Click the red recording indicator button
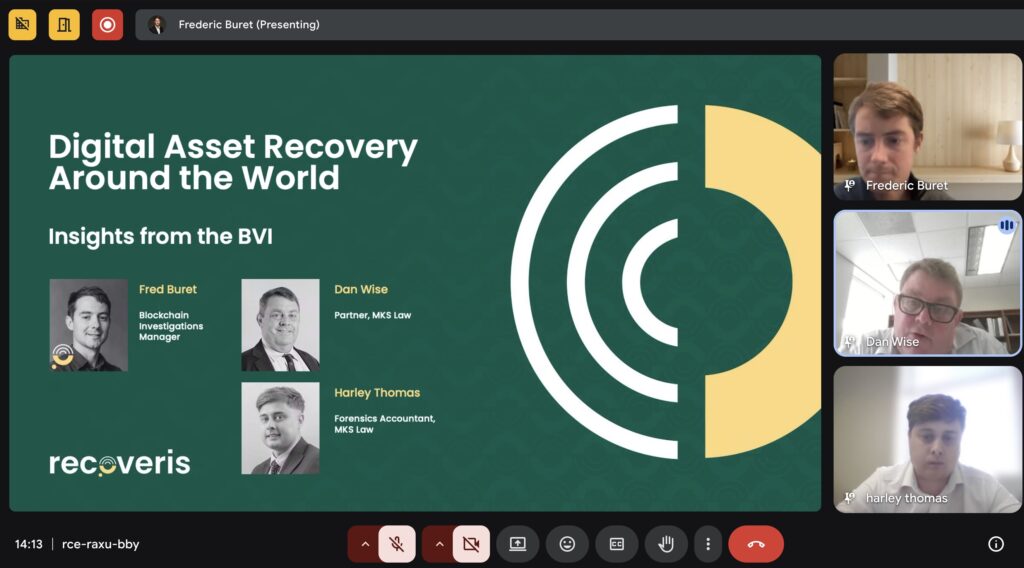This screenshot has height=568, width=1024. click(107, 25)
